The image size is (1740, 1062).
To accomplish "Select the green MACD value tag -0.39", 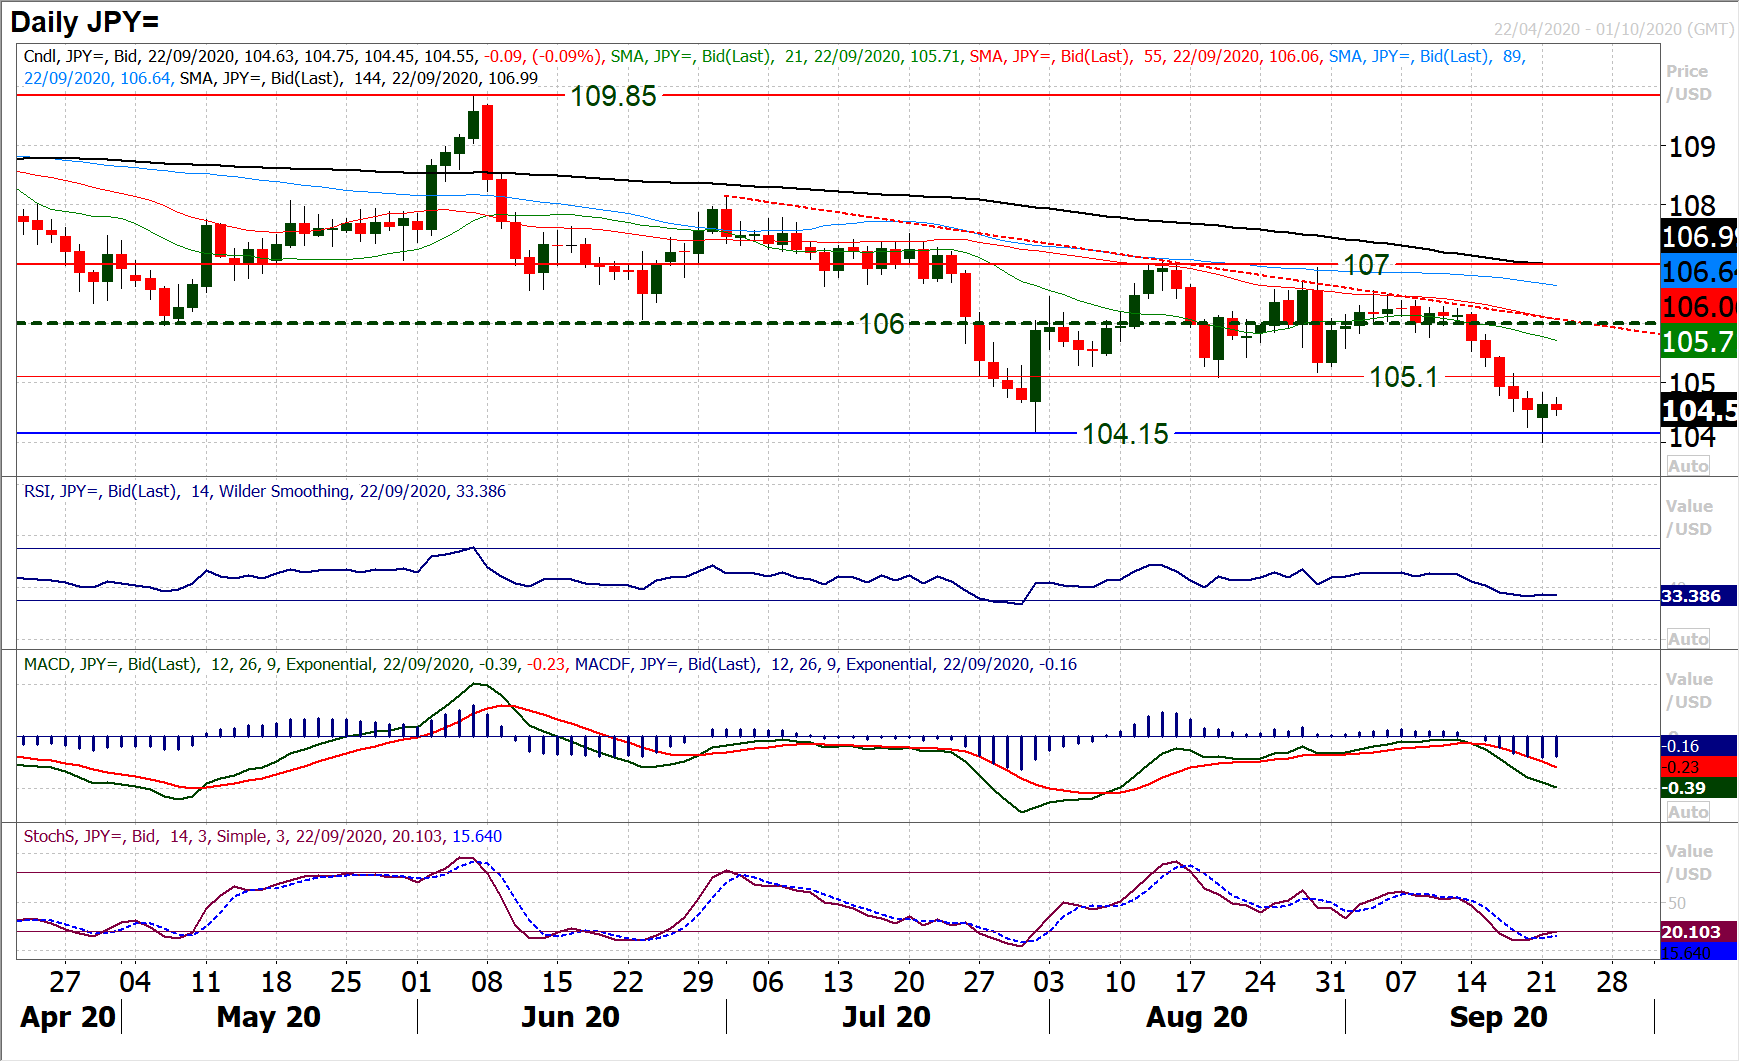I will point(1686,788).
